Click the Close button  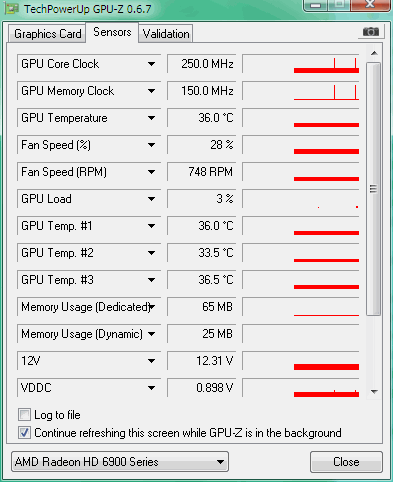346,462
